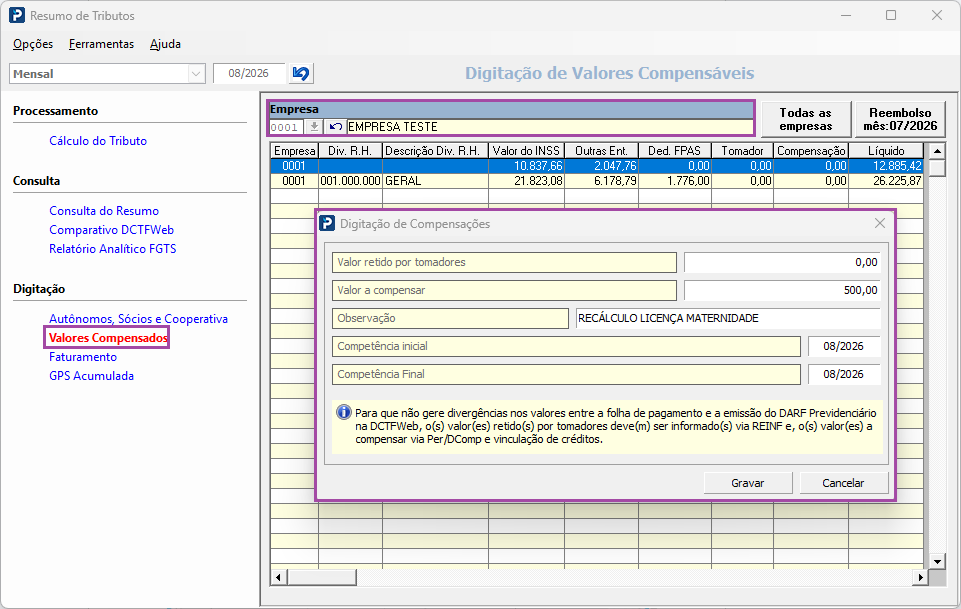961x609 pixels.
Task: Click the undo arrow icon beside company code
Action: click(x=335, y=127)
